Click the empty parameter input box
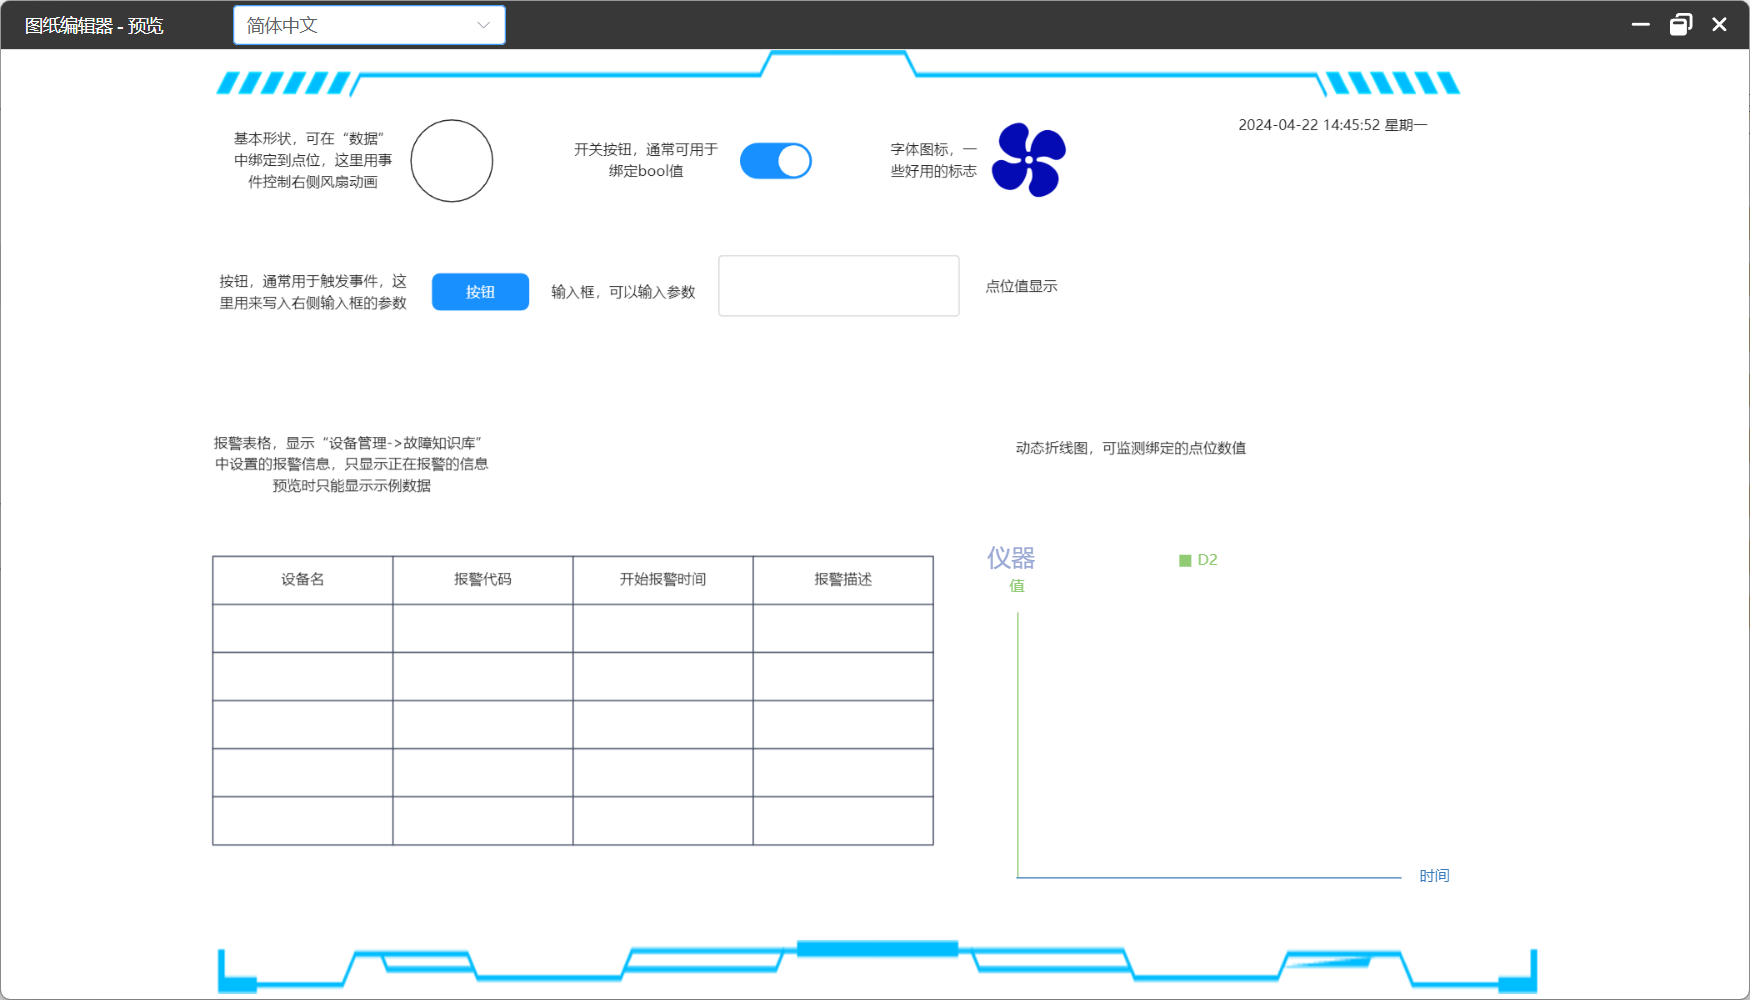This screenshot has width=1750, height=1000. coord(838,286)
